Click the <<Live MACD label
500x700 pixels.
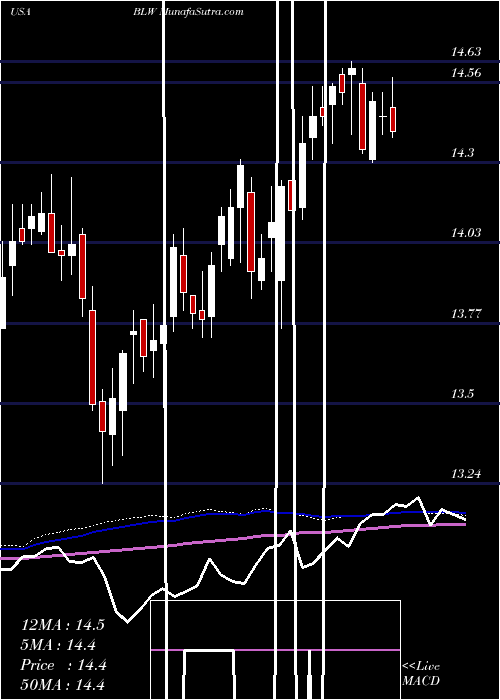pos(421,674)
